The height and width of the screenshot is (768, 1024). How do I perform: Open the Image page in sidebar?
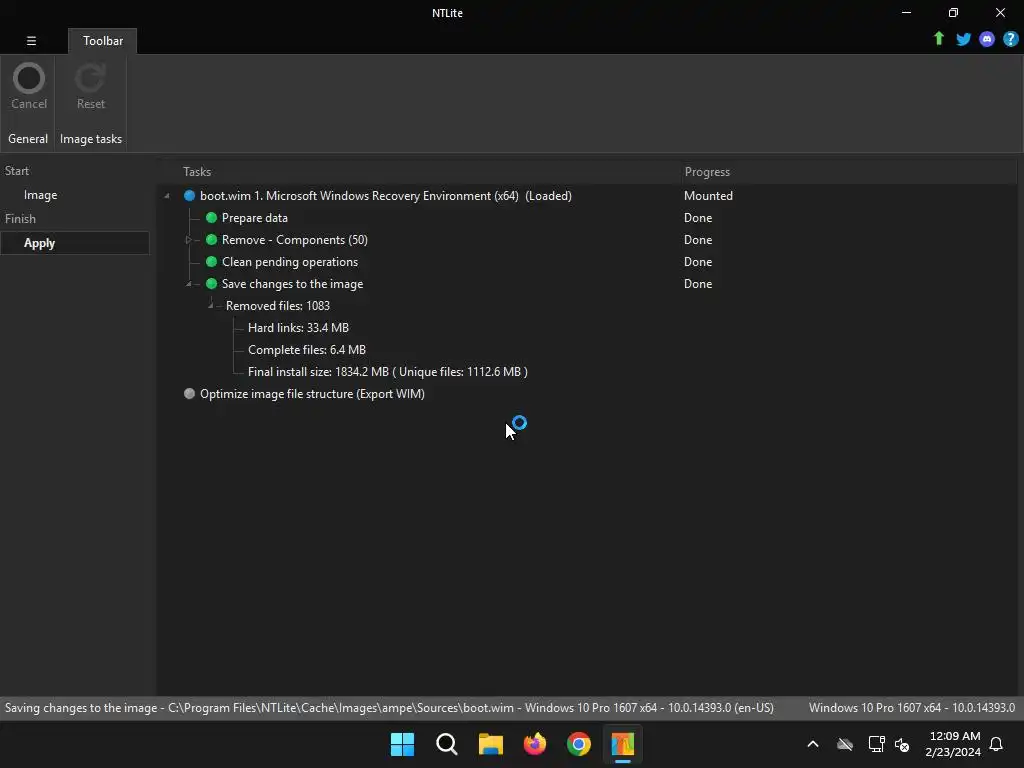click(40, 195)
